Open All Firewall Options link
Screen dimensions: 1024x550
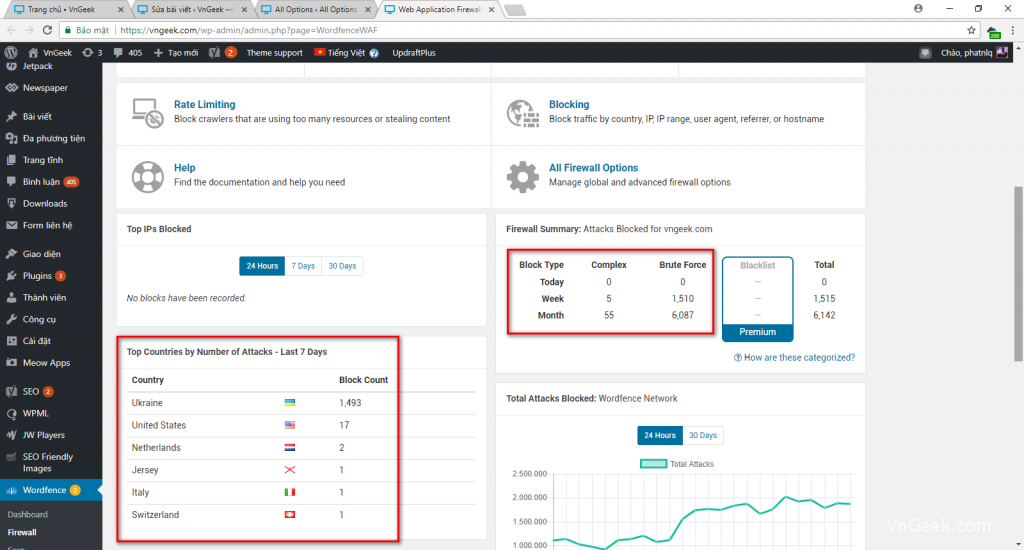(x=593, y=167)
